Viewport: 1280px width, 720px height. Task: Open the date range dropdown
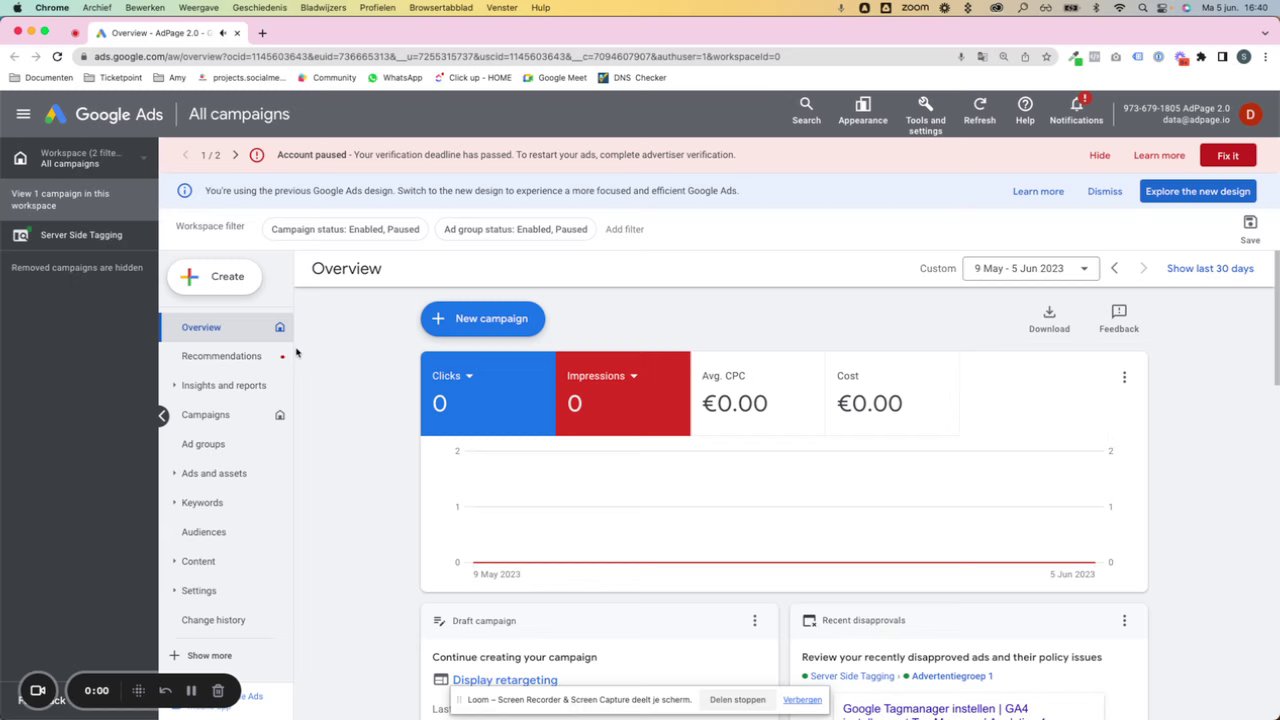pyautogui.click(x=1031, y=268)
